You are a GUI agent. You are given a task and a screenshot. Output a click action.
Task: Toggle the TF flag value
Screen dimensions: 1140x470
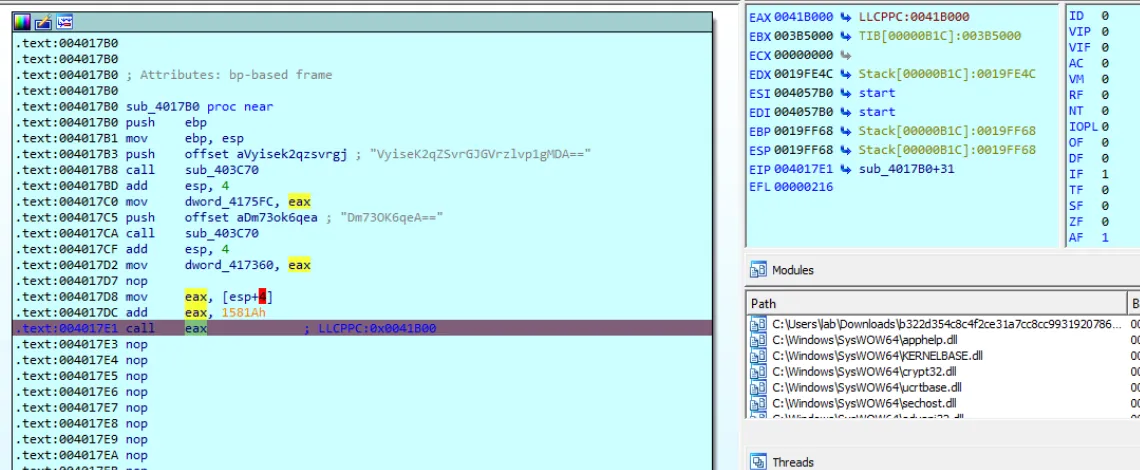(1104, 191)
